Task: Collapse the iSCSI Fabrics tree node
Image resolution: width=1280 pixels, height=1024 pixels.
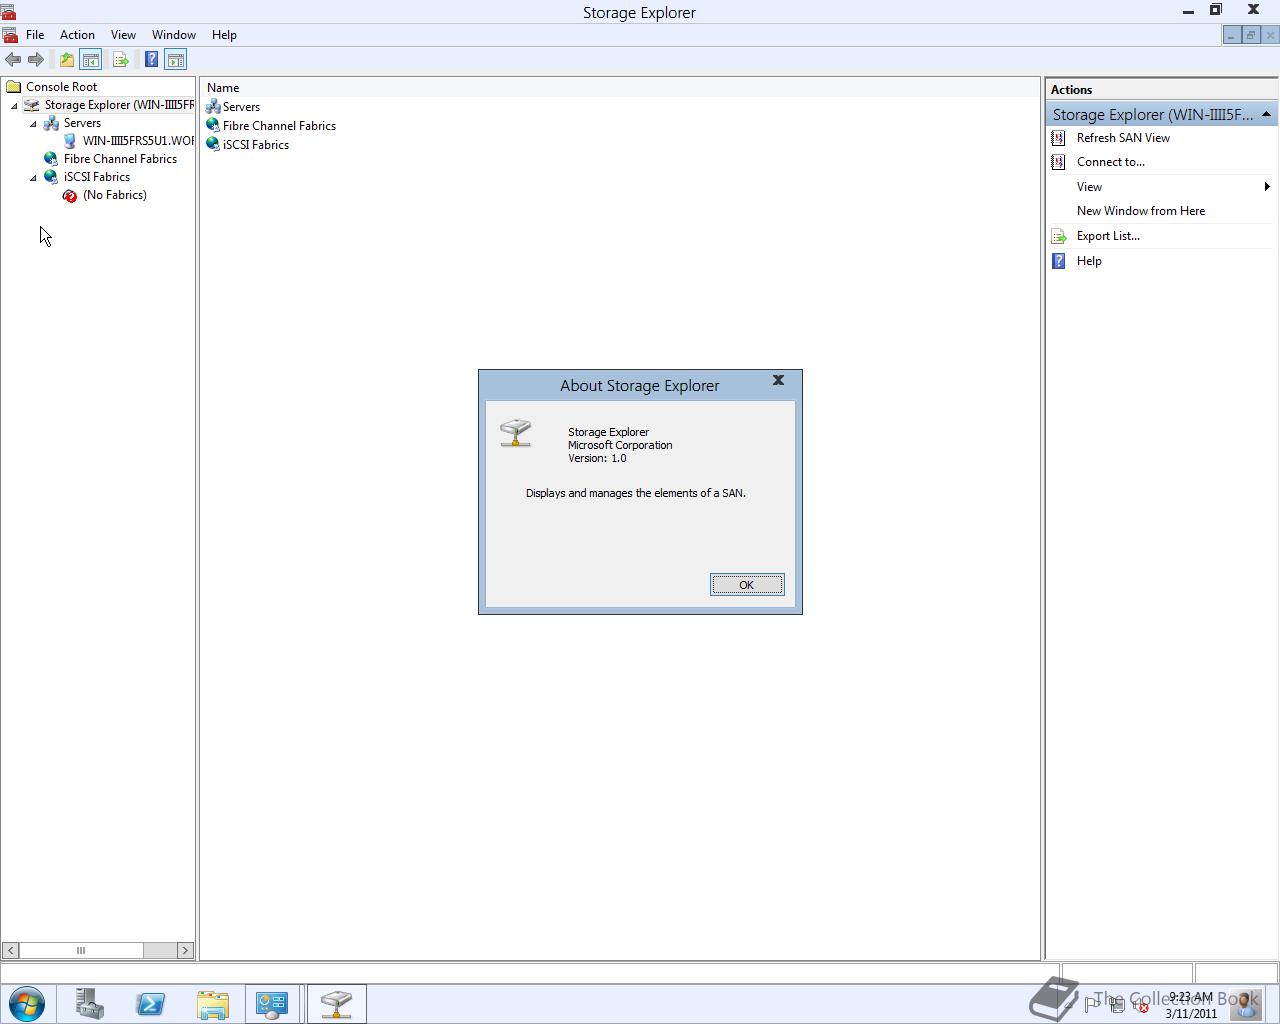Action: click(x=33, y=178)
